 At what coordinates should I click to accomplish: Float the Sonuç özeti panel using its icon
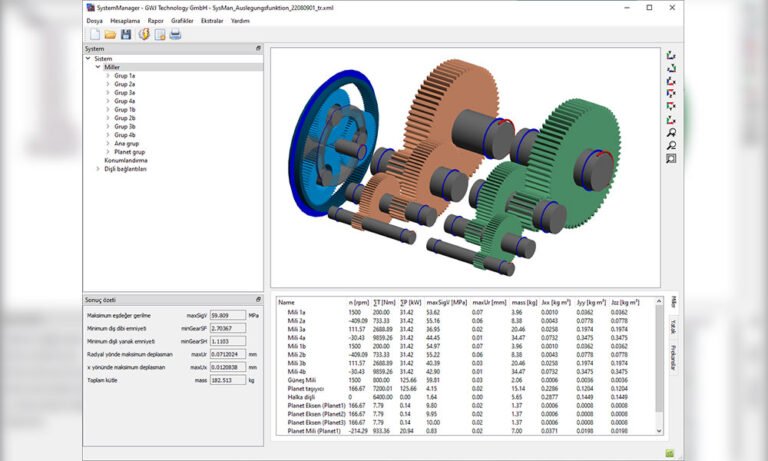pyautogui.click(x=258, y=299)
